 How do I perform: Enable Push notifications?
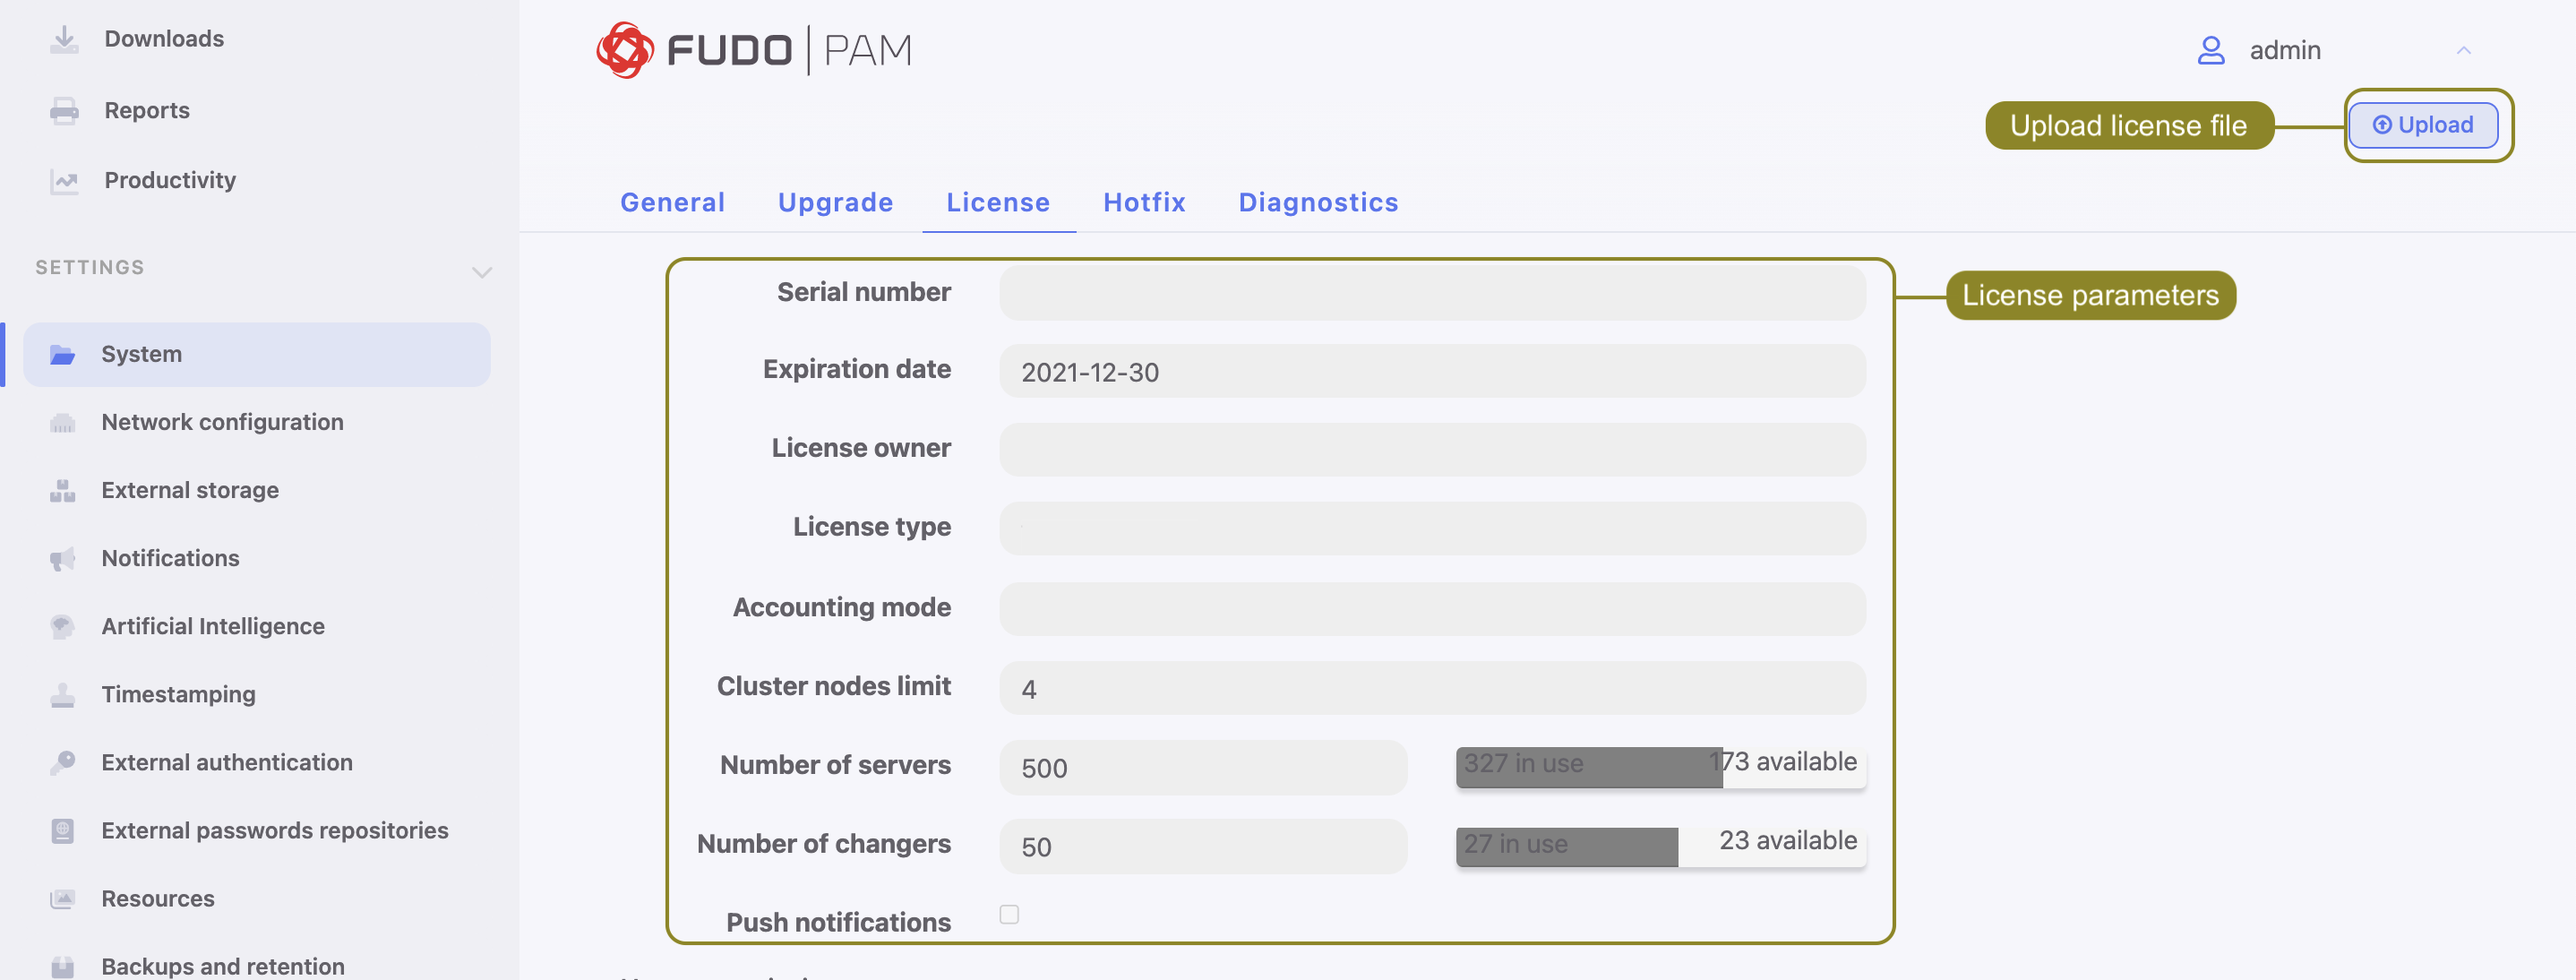tap(1010, 913)
